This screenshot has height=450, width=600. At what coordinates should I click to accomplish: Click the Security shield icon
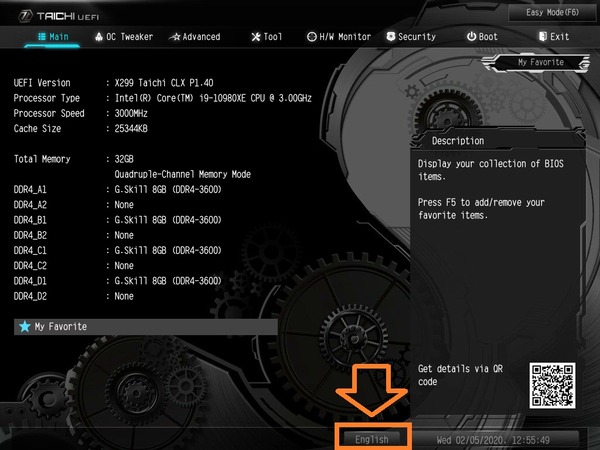coord(391,36)
